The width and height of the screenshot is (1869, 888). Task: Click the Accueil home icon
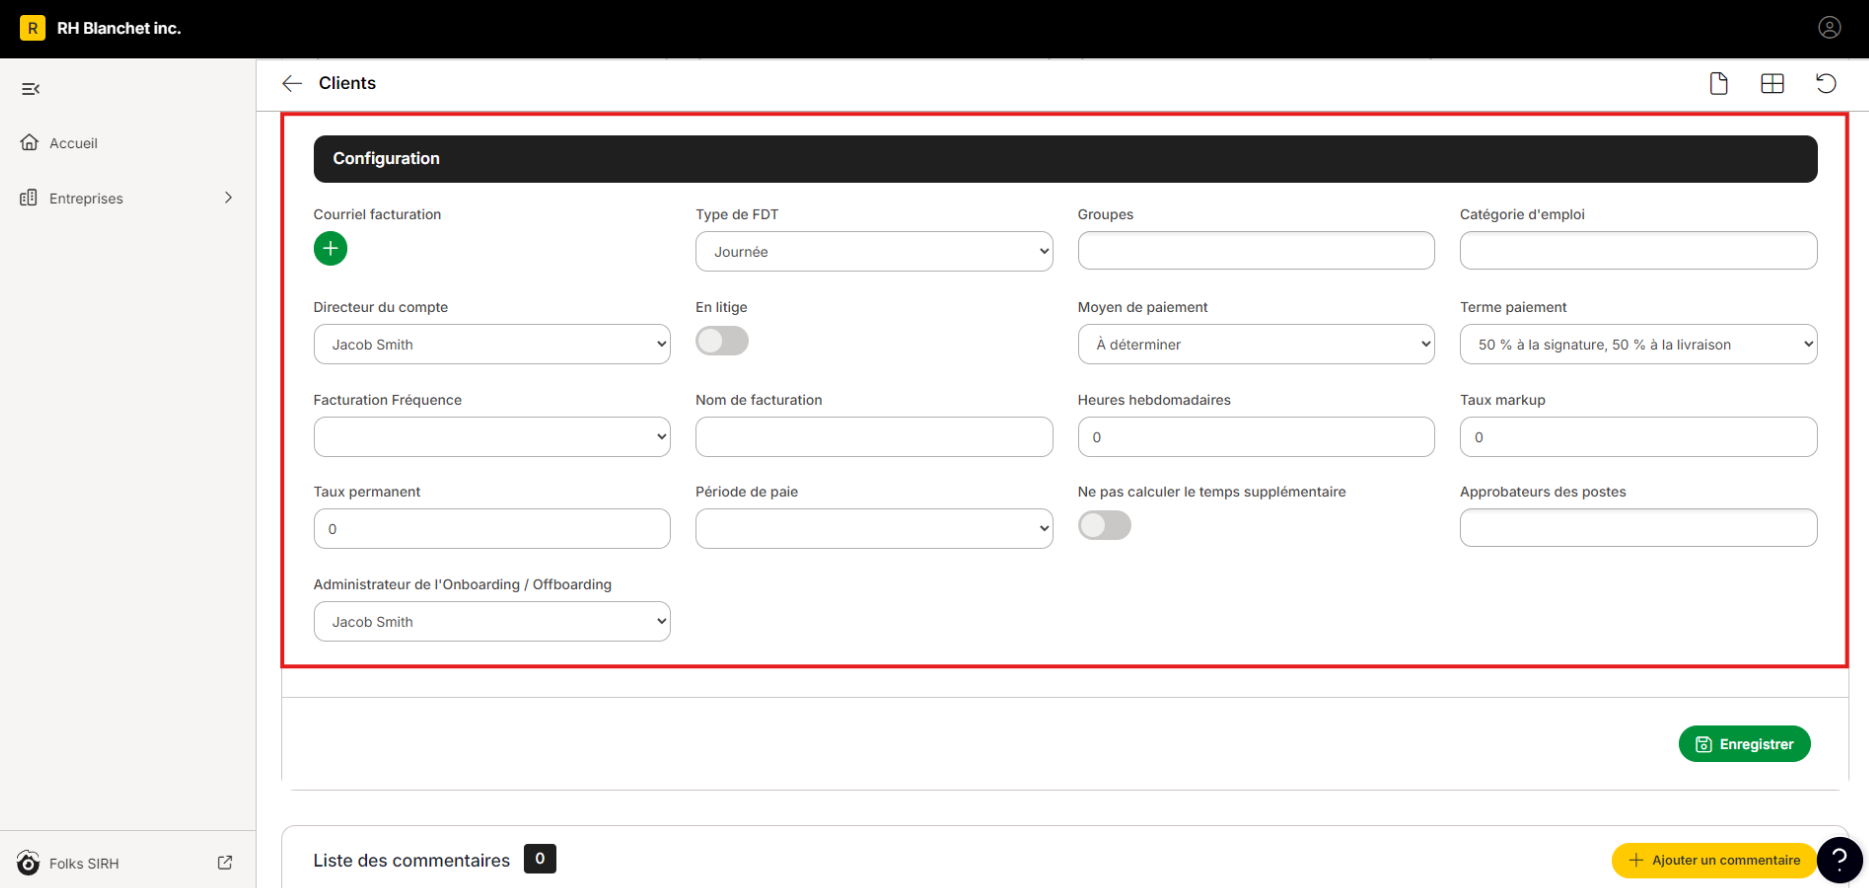click(30, 142)
